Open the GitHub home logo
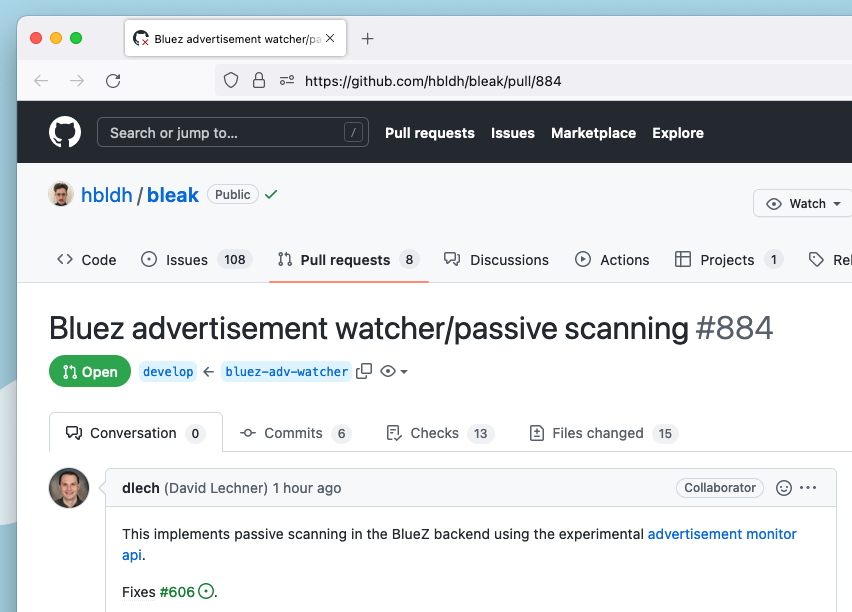The width and height of the screenshot is (852, 612). (x=65, y=132)
